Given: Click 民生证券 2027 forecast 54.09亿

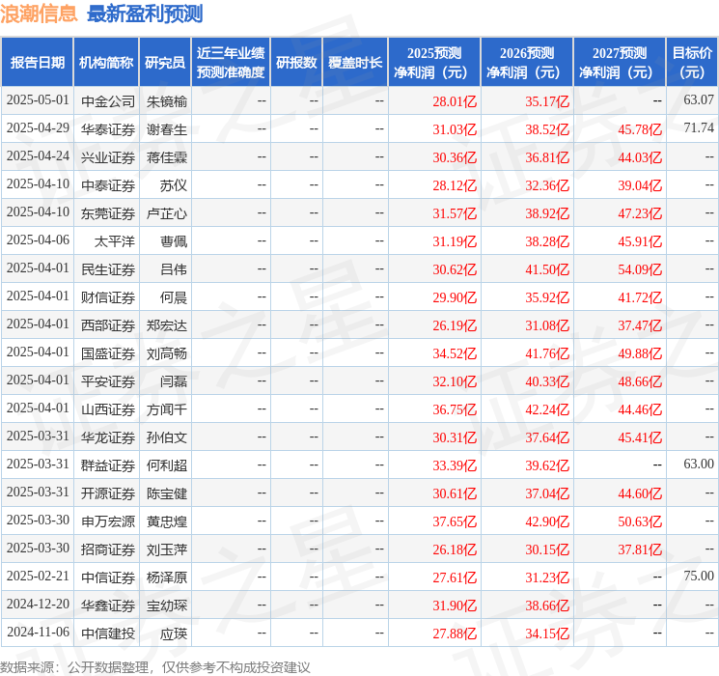Looking at the screenshot, I should point(640,270).
